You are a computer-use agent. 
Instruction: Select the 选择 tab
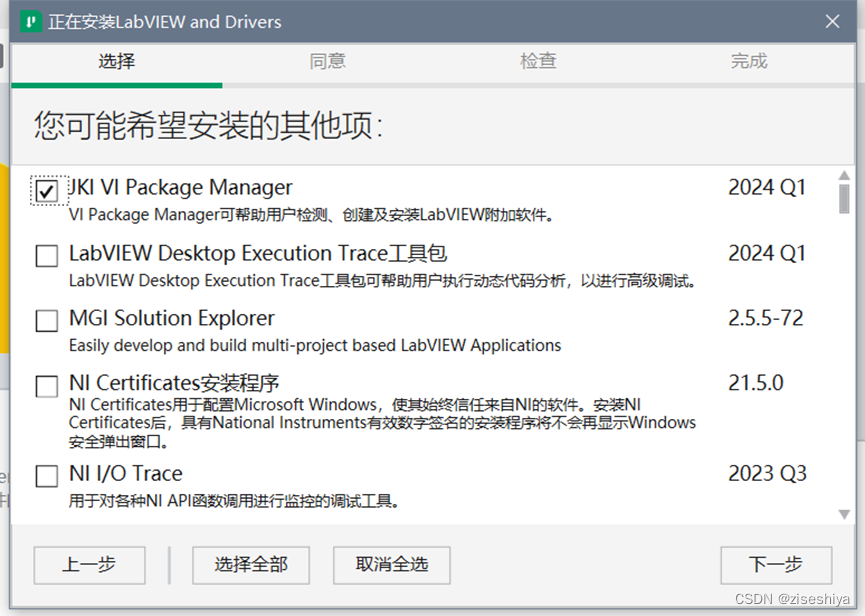116,61
